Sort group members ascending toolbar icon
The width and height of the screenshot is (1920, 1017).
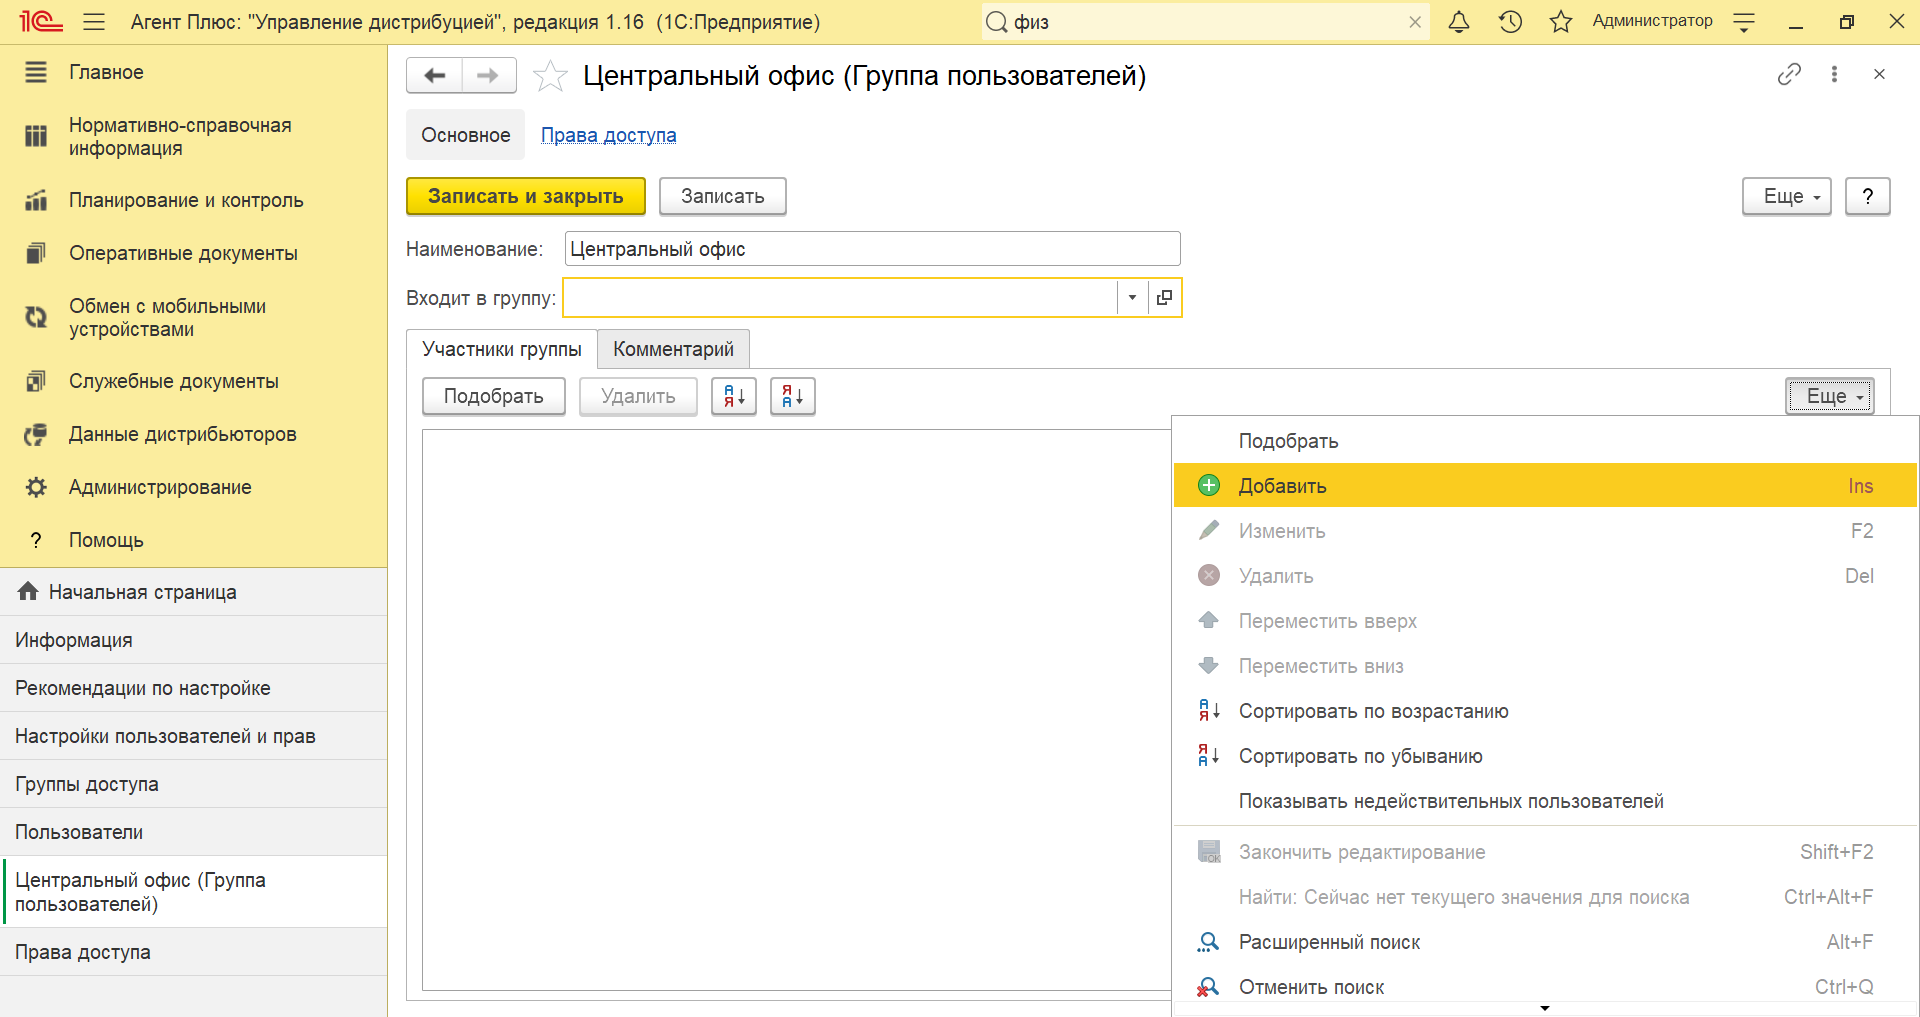[x=734, y=396]
